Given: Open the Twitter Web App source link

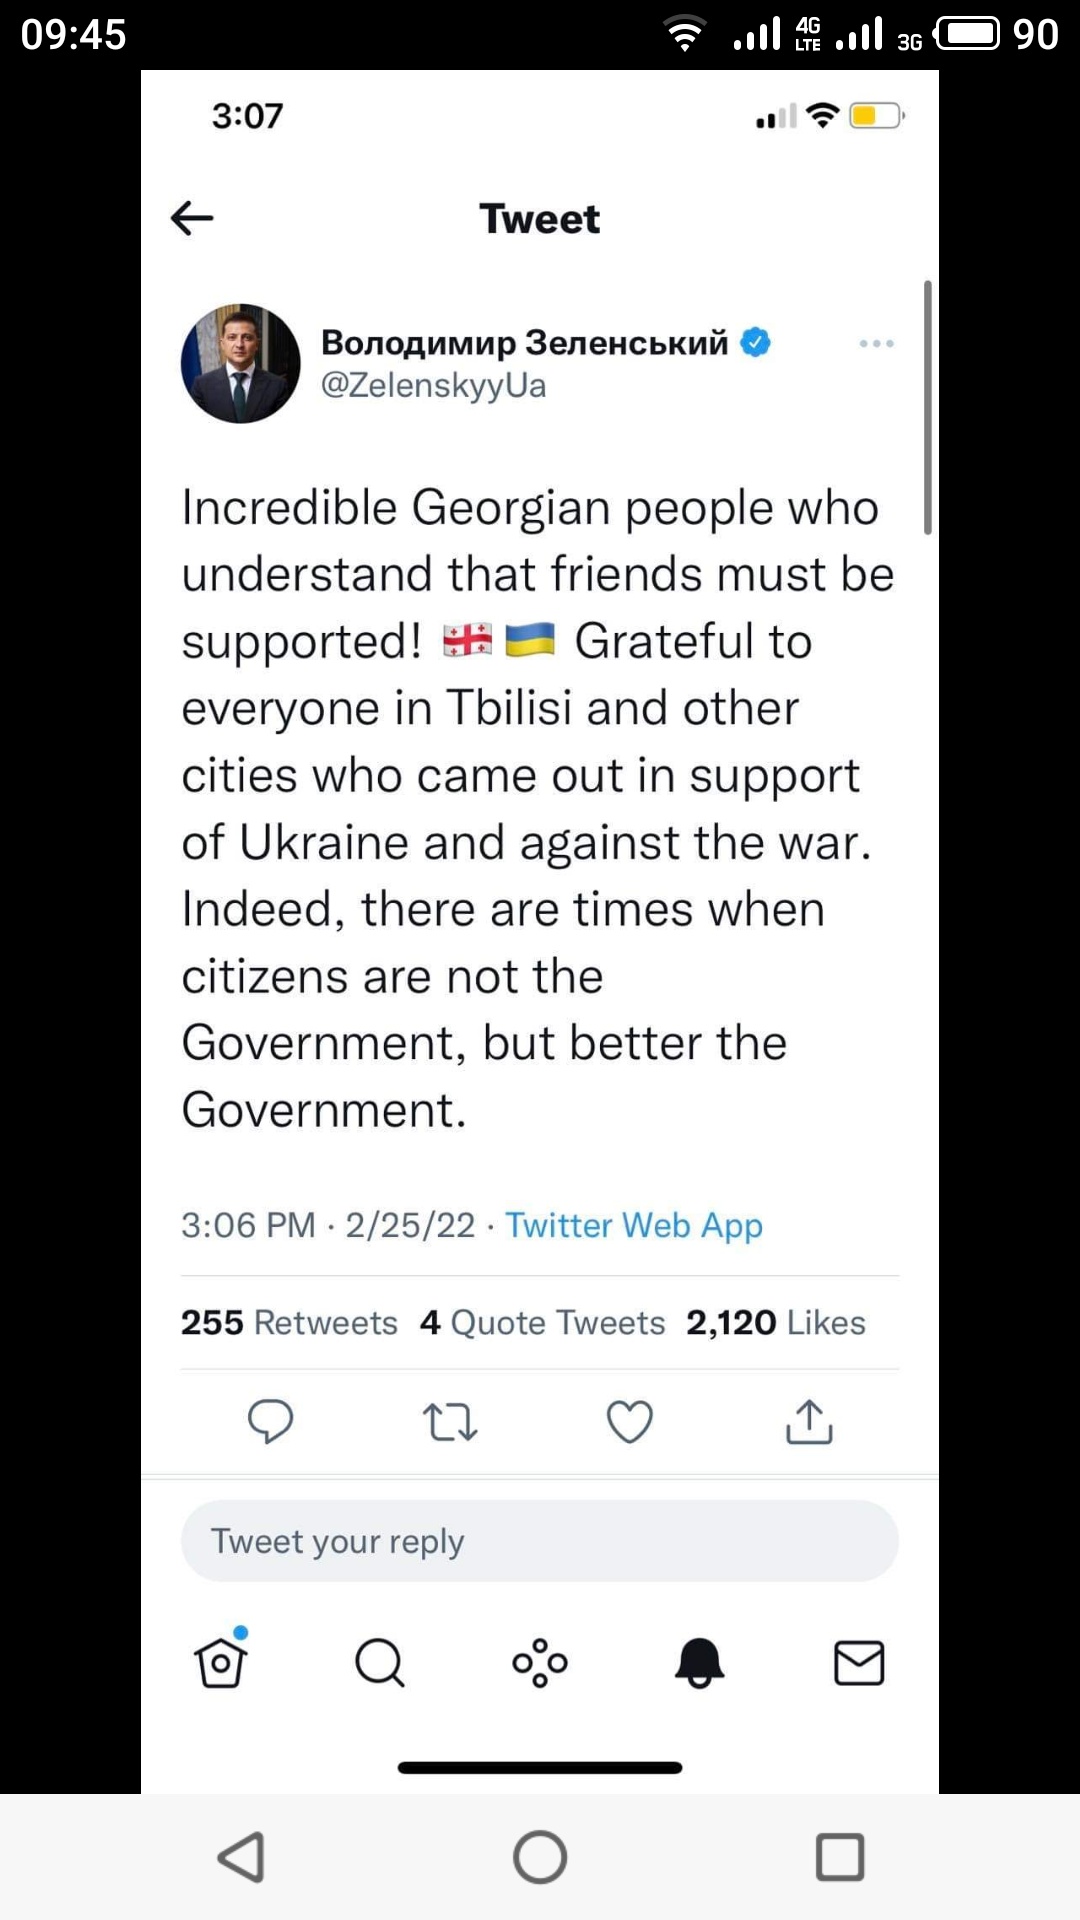Looking at the screenshot, I should [x=634, y=1225].
